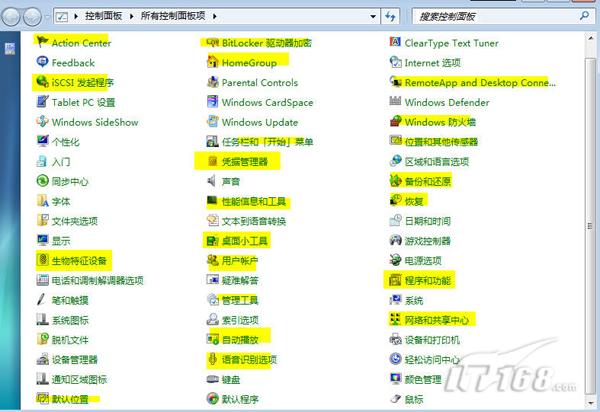The width and height of the screenshot is (600, 412).
Task: Click the HomeGroup house icon
Action: click(x=212, y=62)
